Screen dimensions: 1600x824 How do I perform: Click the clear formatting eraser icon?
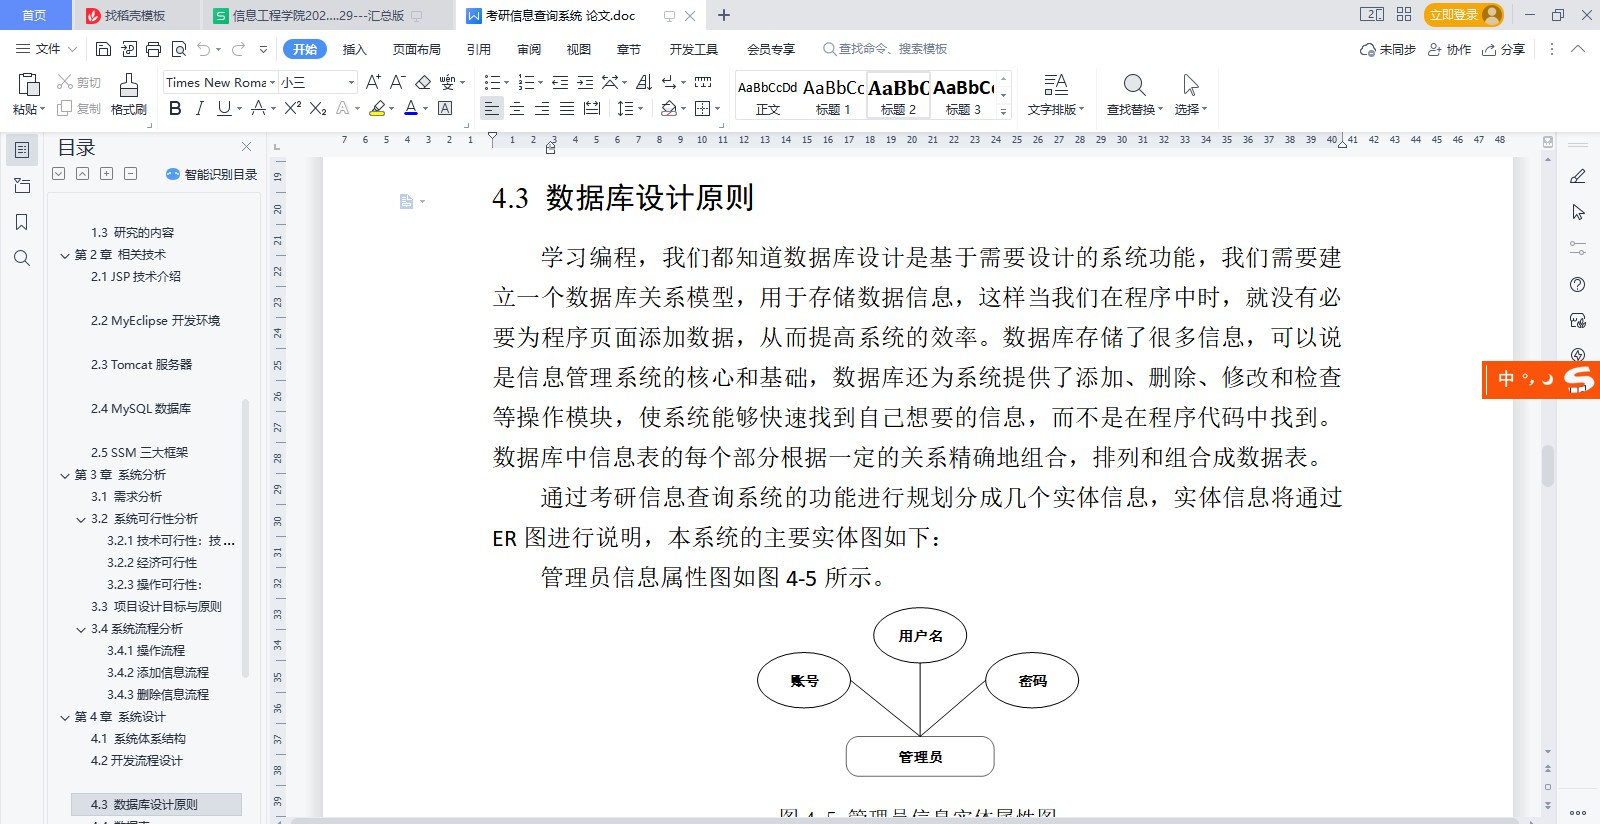423,82
